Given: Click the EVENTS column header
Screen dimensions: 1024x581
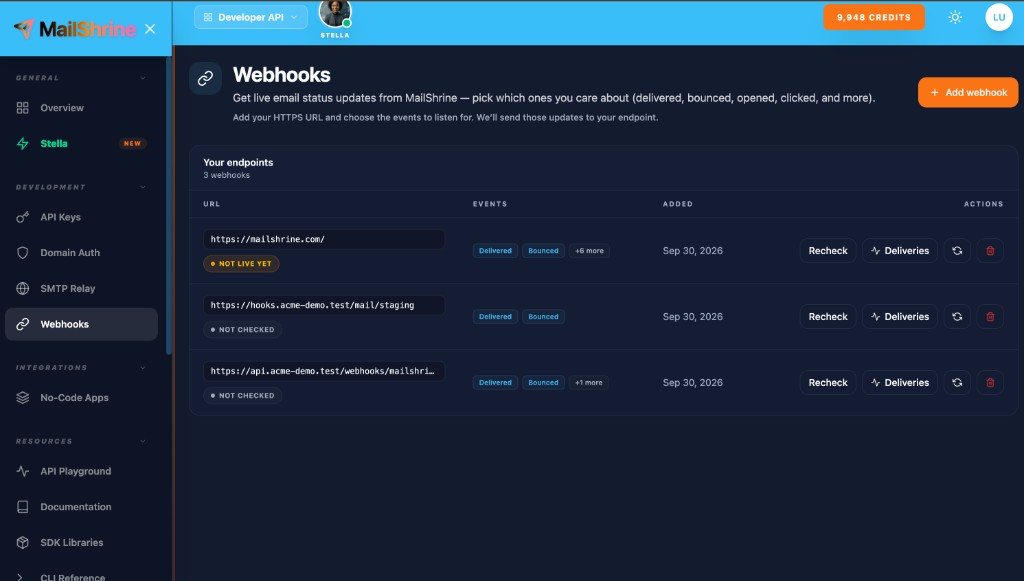Looking at the screenshot, I should 490,204.
